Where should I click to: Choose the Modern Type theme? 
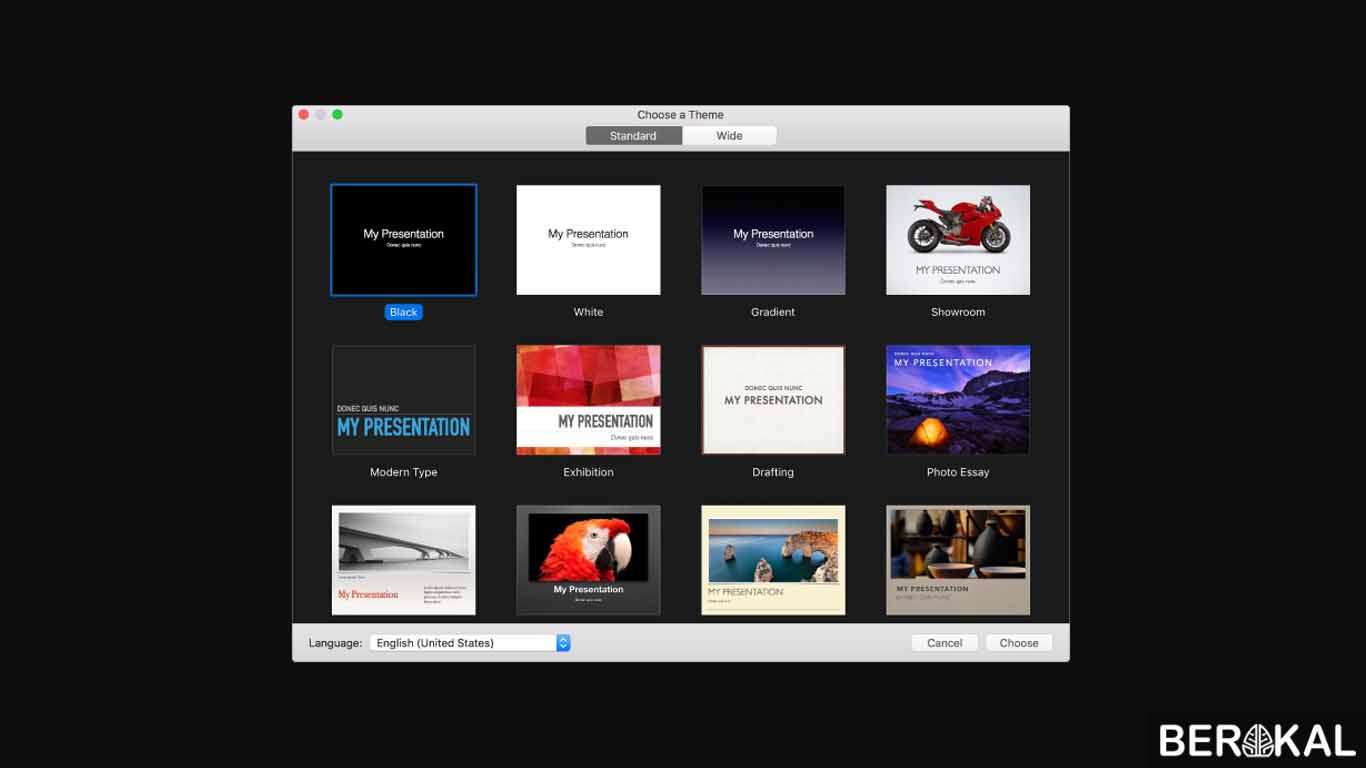pos(403,400)
